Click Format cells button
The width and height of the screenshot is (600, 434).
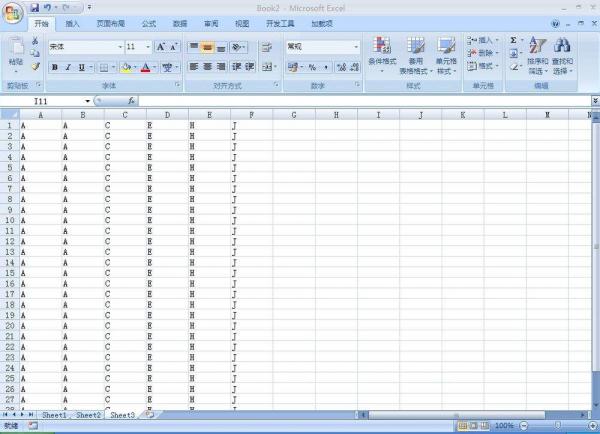482,66
